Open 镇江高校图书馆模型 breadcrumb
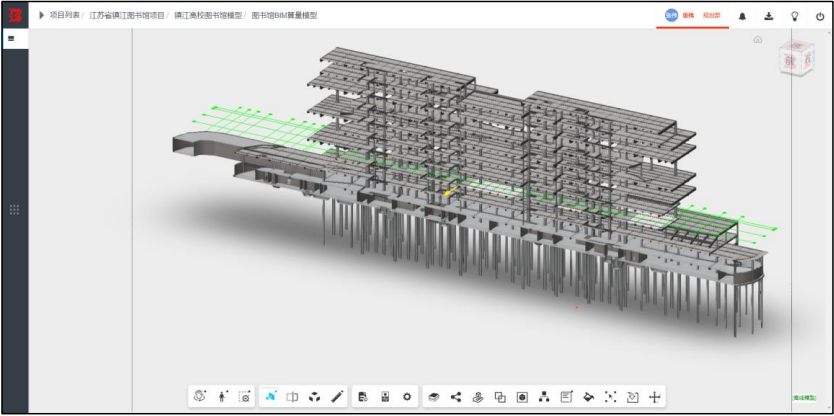Viewport: 834px width, 416px height. (x=208, y=15)
